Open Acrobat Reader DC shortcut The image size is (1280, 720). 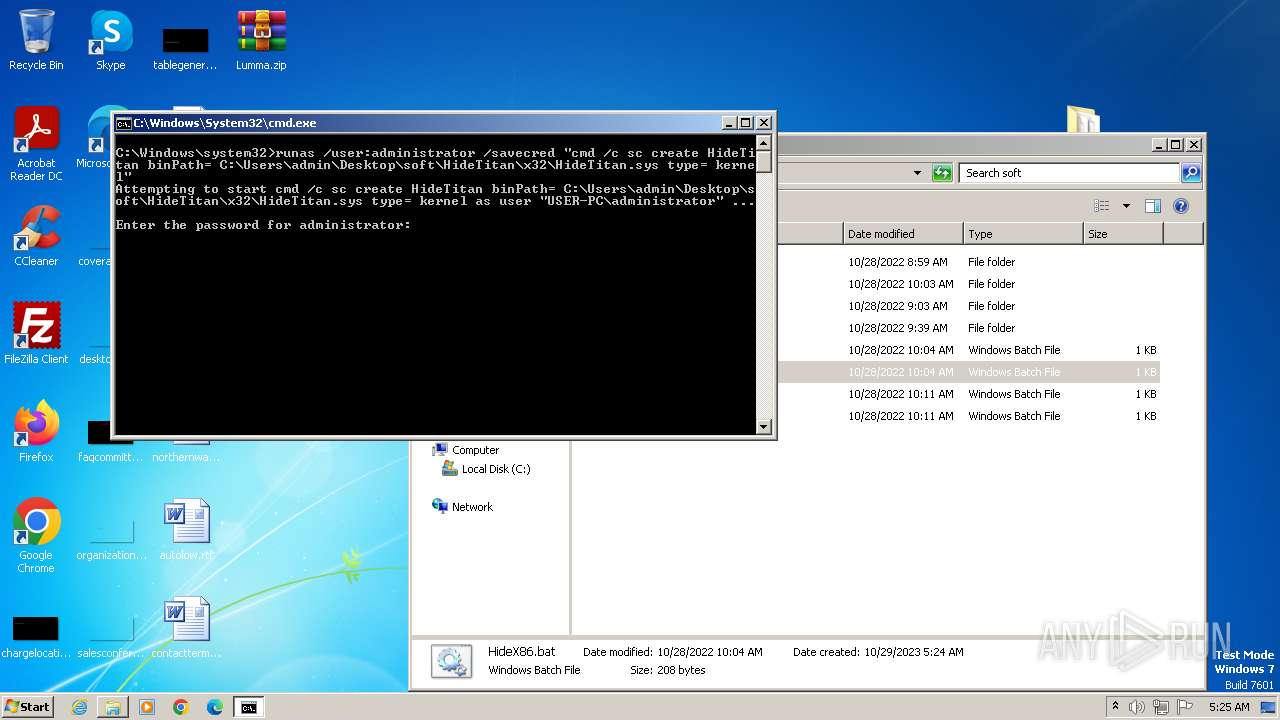click(x=36, y=144)
